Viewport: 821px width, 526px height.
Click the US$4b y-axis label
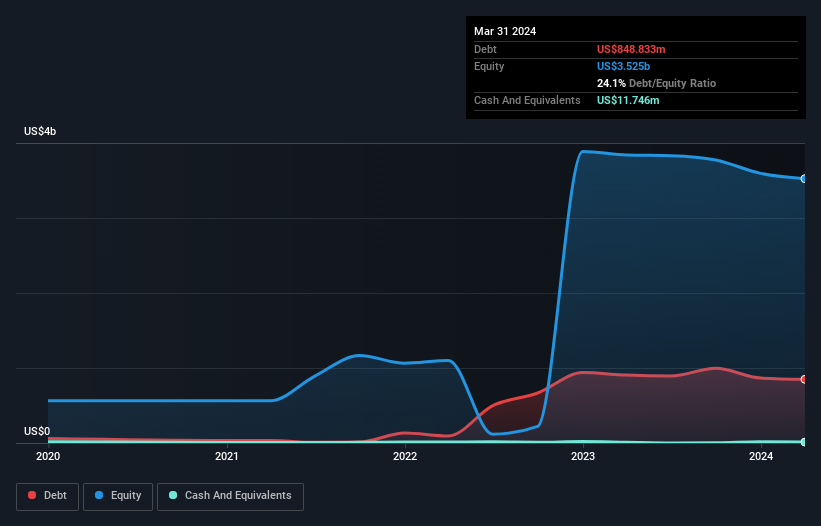point(40,131)
